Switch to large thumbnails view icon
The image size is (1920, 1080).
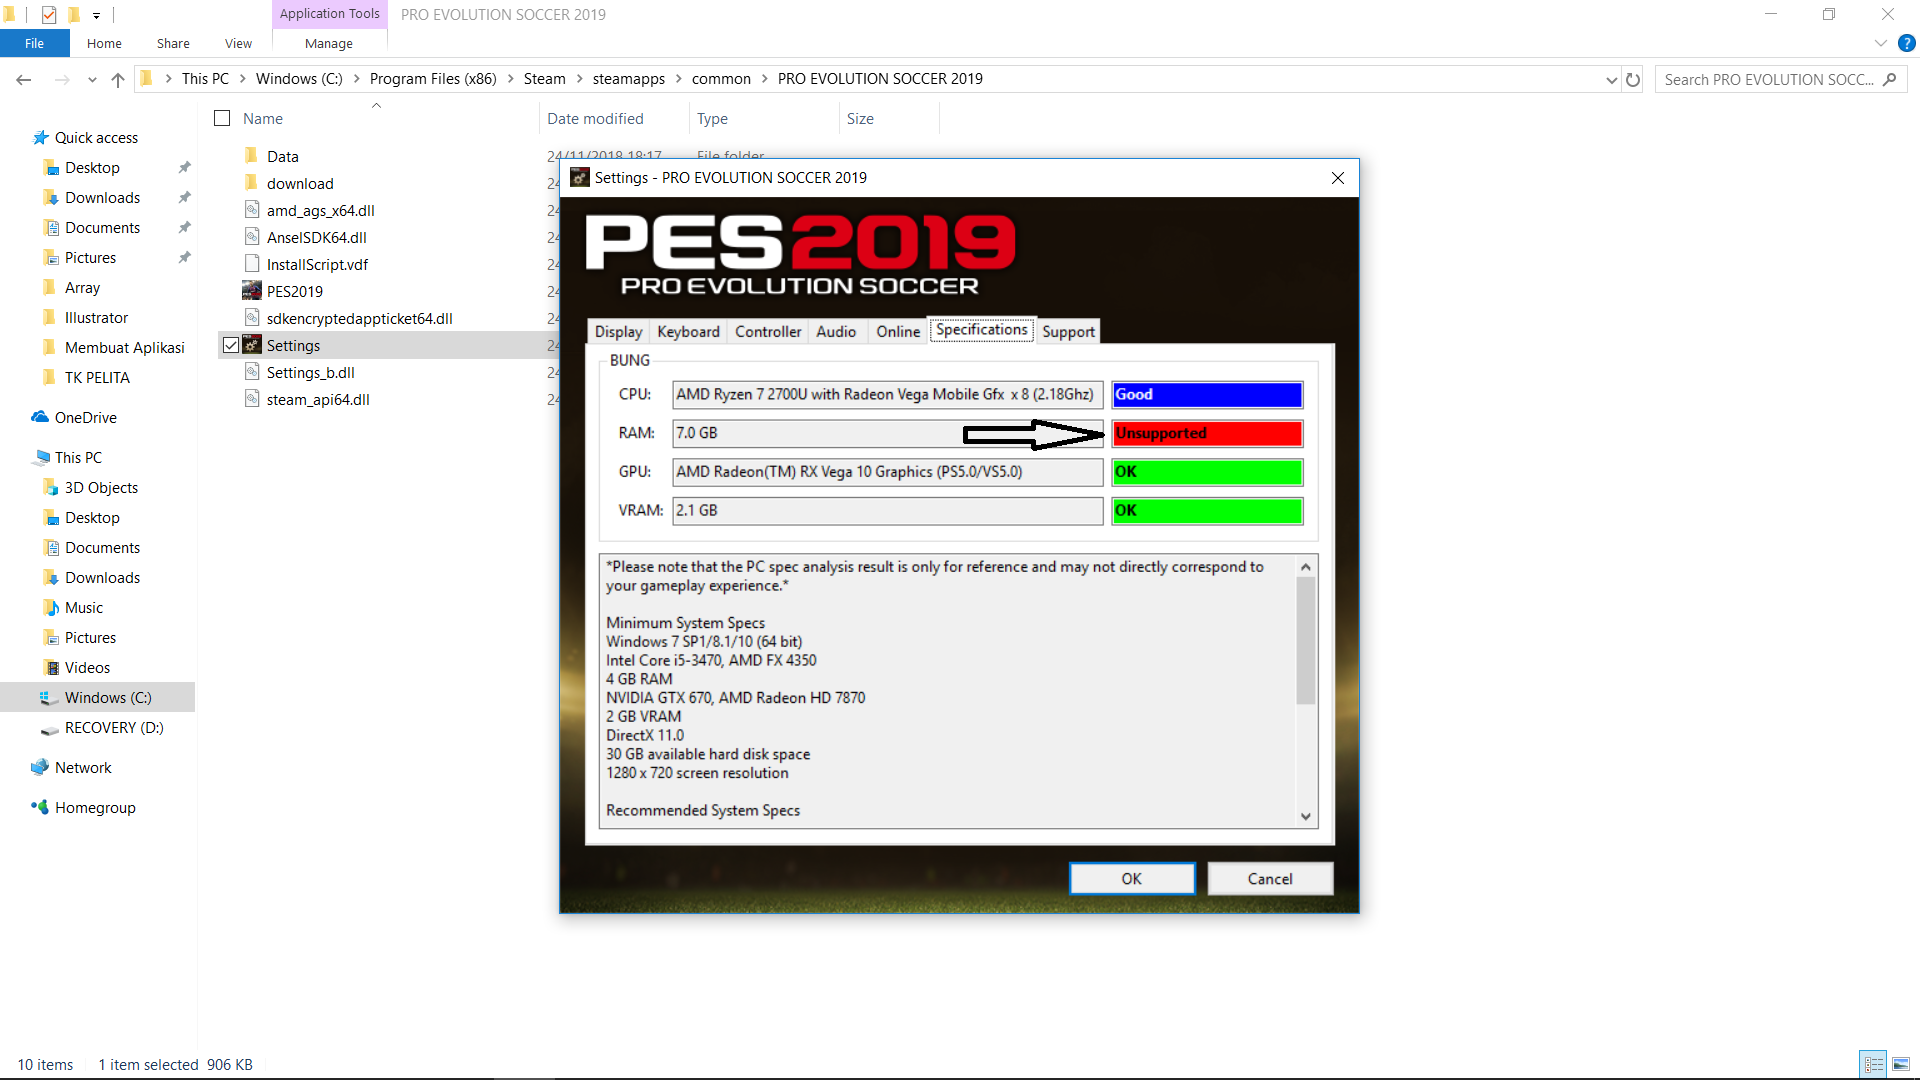[x=1901, y=1064]
